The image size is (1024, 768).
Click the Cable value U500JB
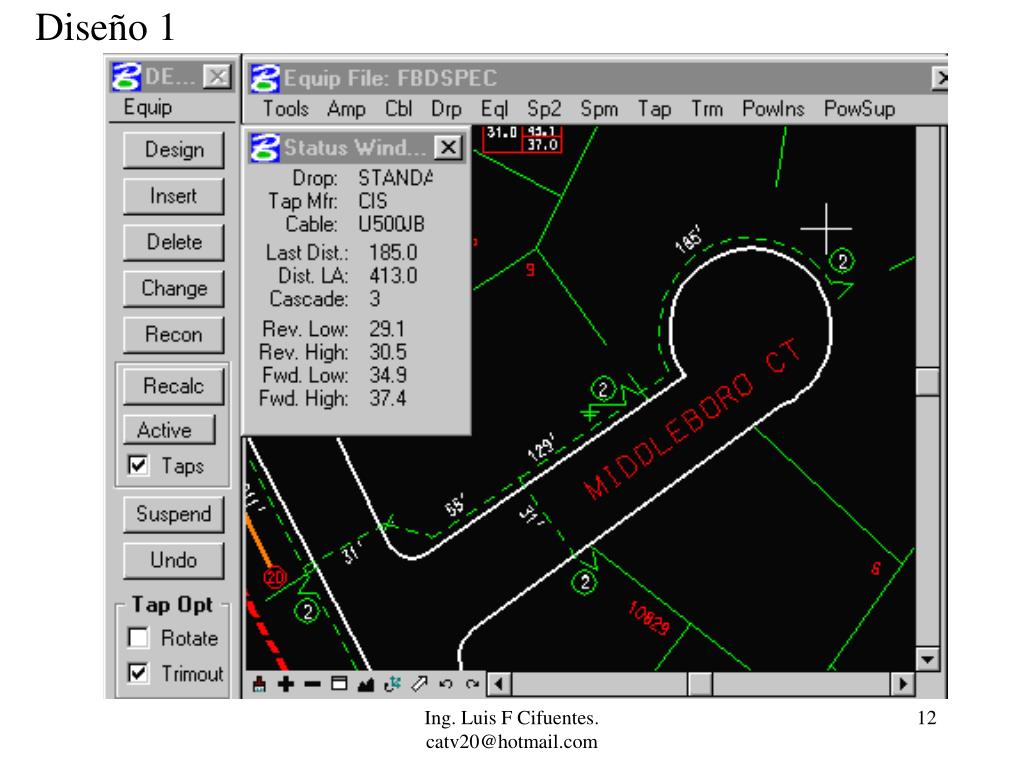pos(391,224)
